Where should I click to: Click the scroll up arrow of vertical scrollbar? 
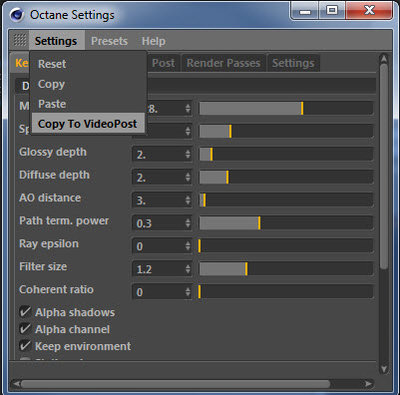384,59
